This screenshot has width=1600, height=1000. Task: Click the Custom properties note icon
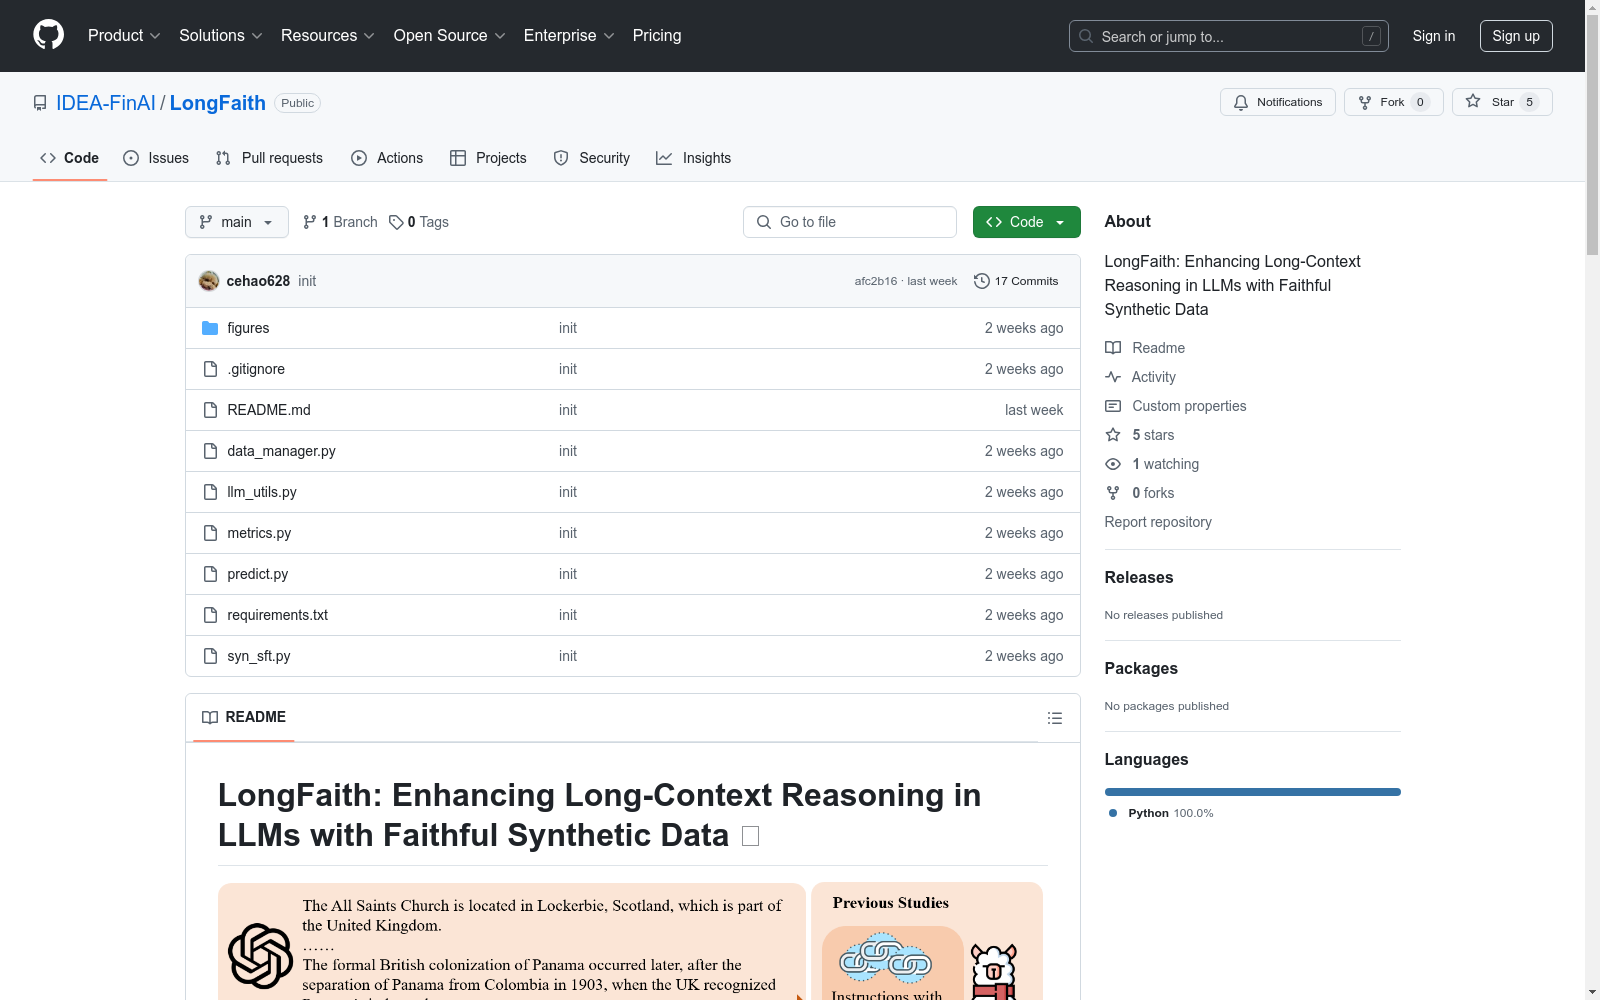click(1113, 406)
